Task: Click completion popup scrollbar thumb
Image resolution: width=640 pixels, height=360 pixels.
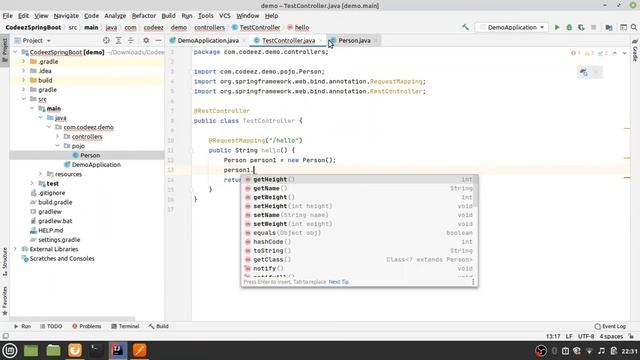Action: (x=476, y=191)
